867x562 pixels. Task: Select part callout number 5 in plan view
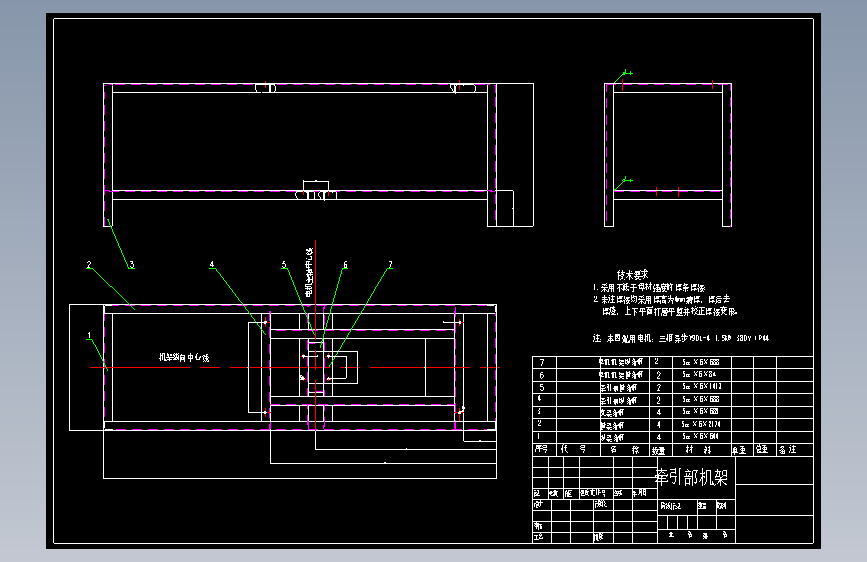[x=284, y=265]
